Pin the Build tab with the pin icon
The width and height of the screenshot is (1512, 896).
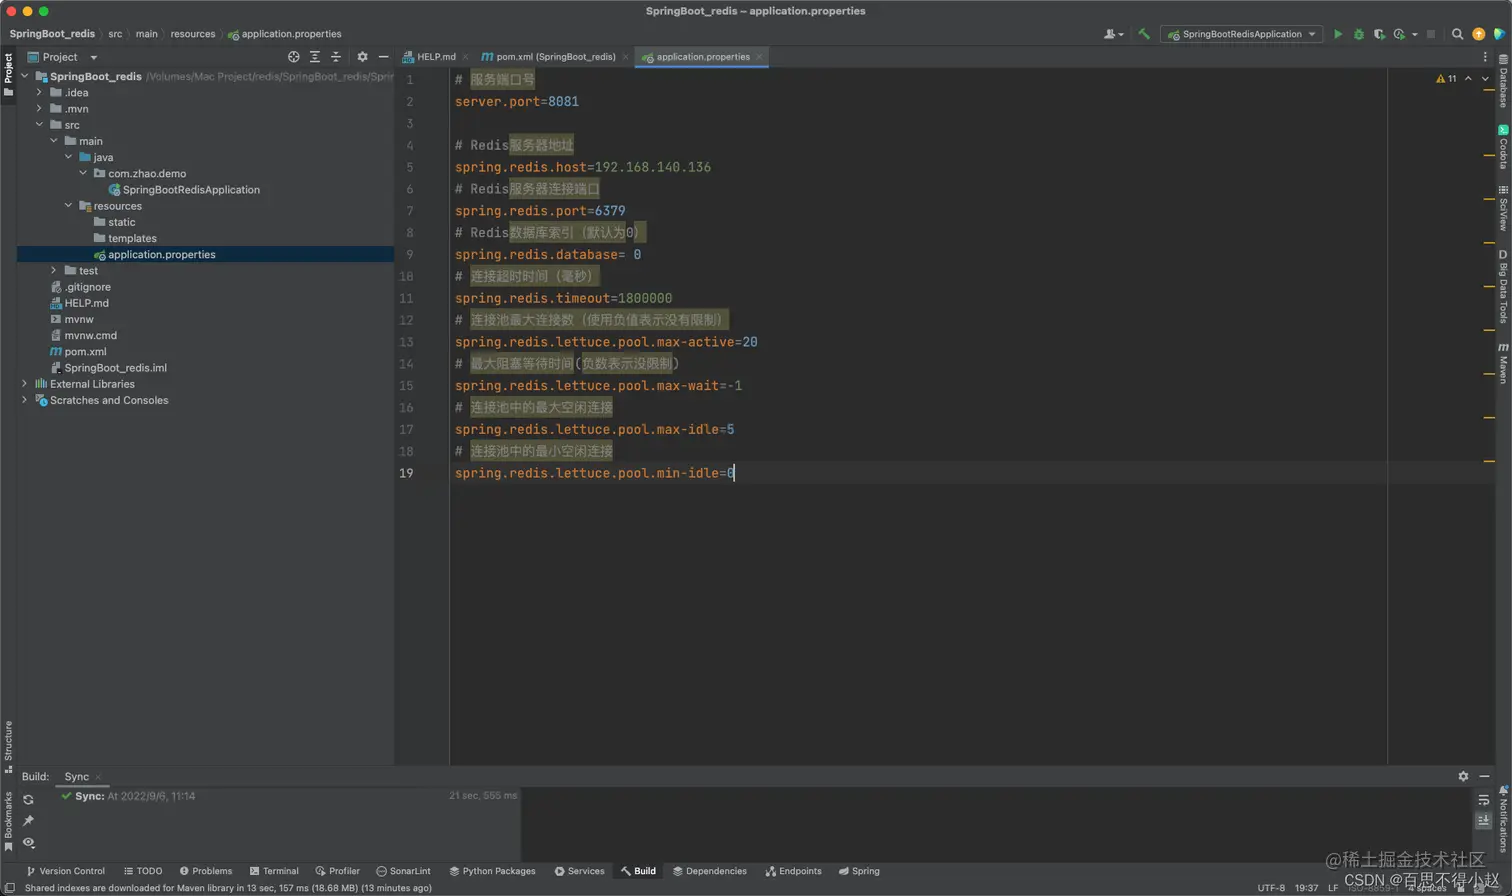coord(28,821)
